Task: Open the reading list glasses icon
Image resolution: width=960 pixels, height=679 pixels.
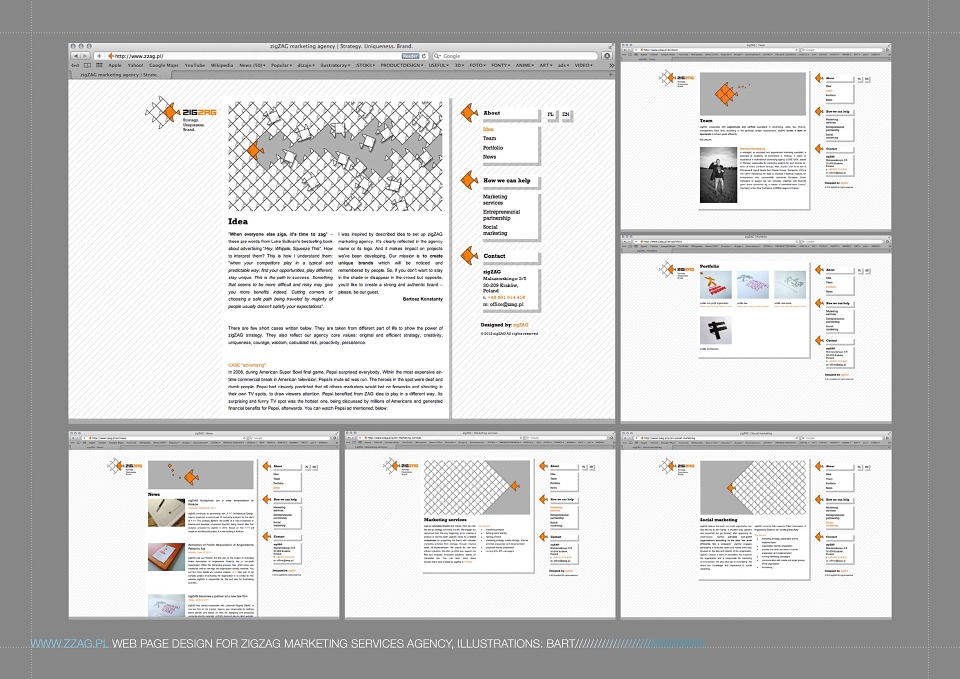Action: [75, 65]
